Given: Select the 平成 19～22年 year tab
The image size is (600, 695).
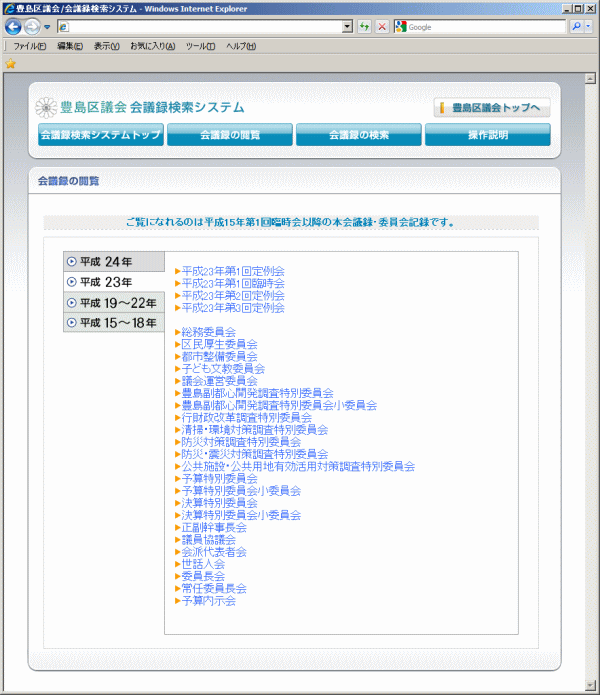Looking at the screenshot, I should point(114,303).
